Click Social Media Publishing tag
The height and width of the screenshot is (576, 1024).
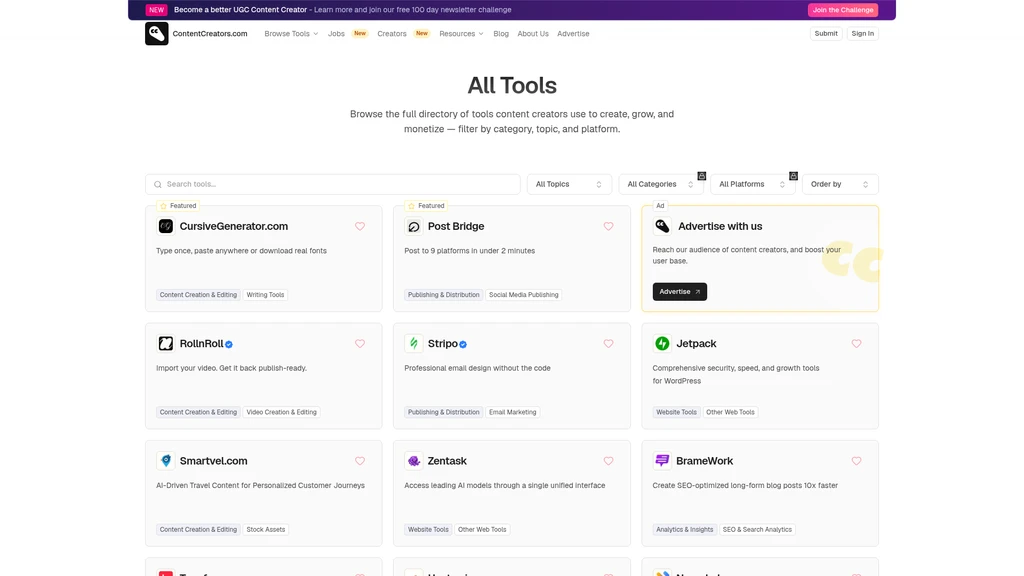[x=524, y=295]
